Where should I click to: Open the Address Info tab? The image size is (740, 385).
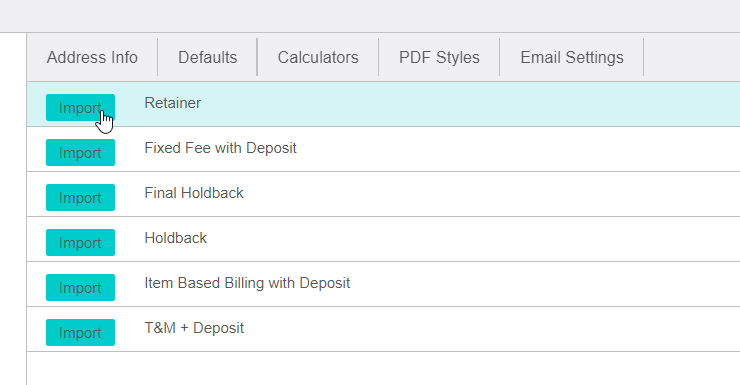pos(92,57)
